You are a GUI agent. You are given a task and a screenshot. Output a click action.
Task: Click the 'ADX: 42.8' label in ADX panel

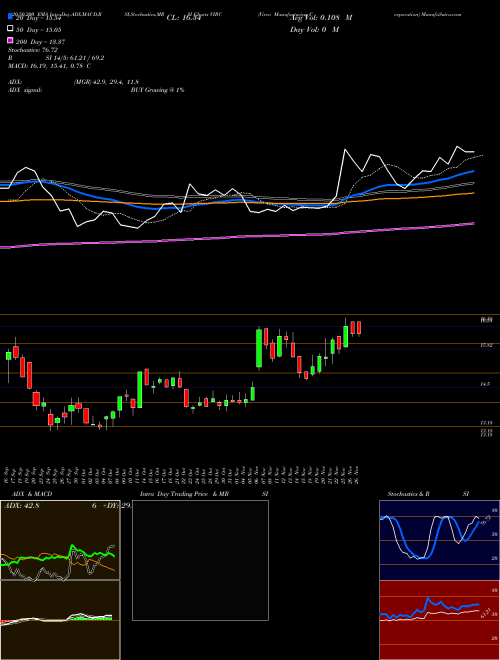click(21, 506)
